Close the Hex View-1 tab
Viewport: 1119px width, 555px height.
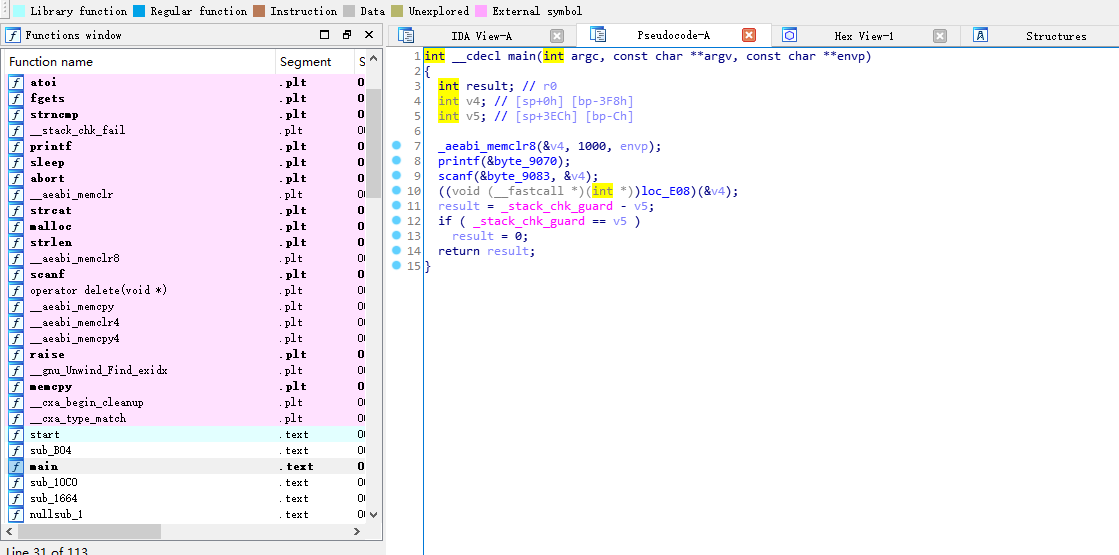[x=940, y=36]
